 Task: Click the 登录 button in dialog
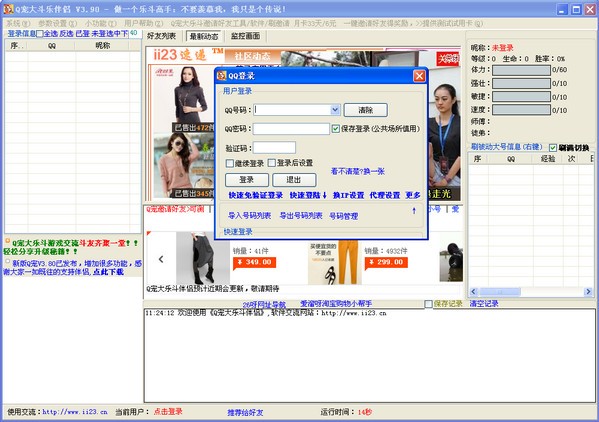(247, 179)
